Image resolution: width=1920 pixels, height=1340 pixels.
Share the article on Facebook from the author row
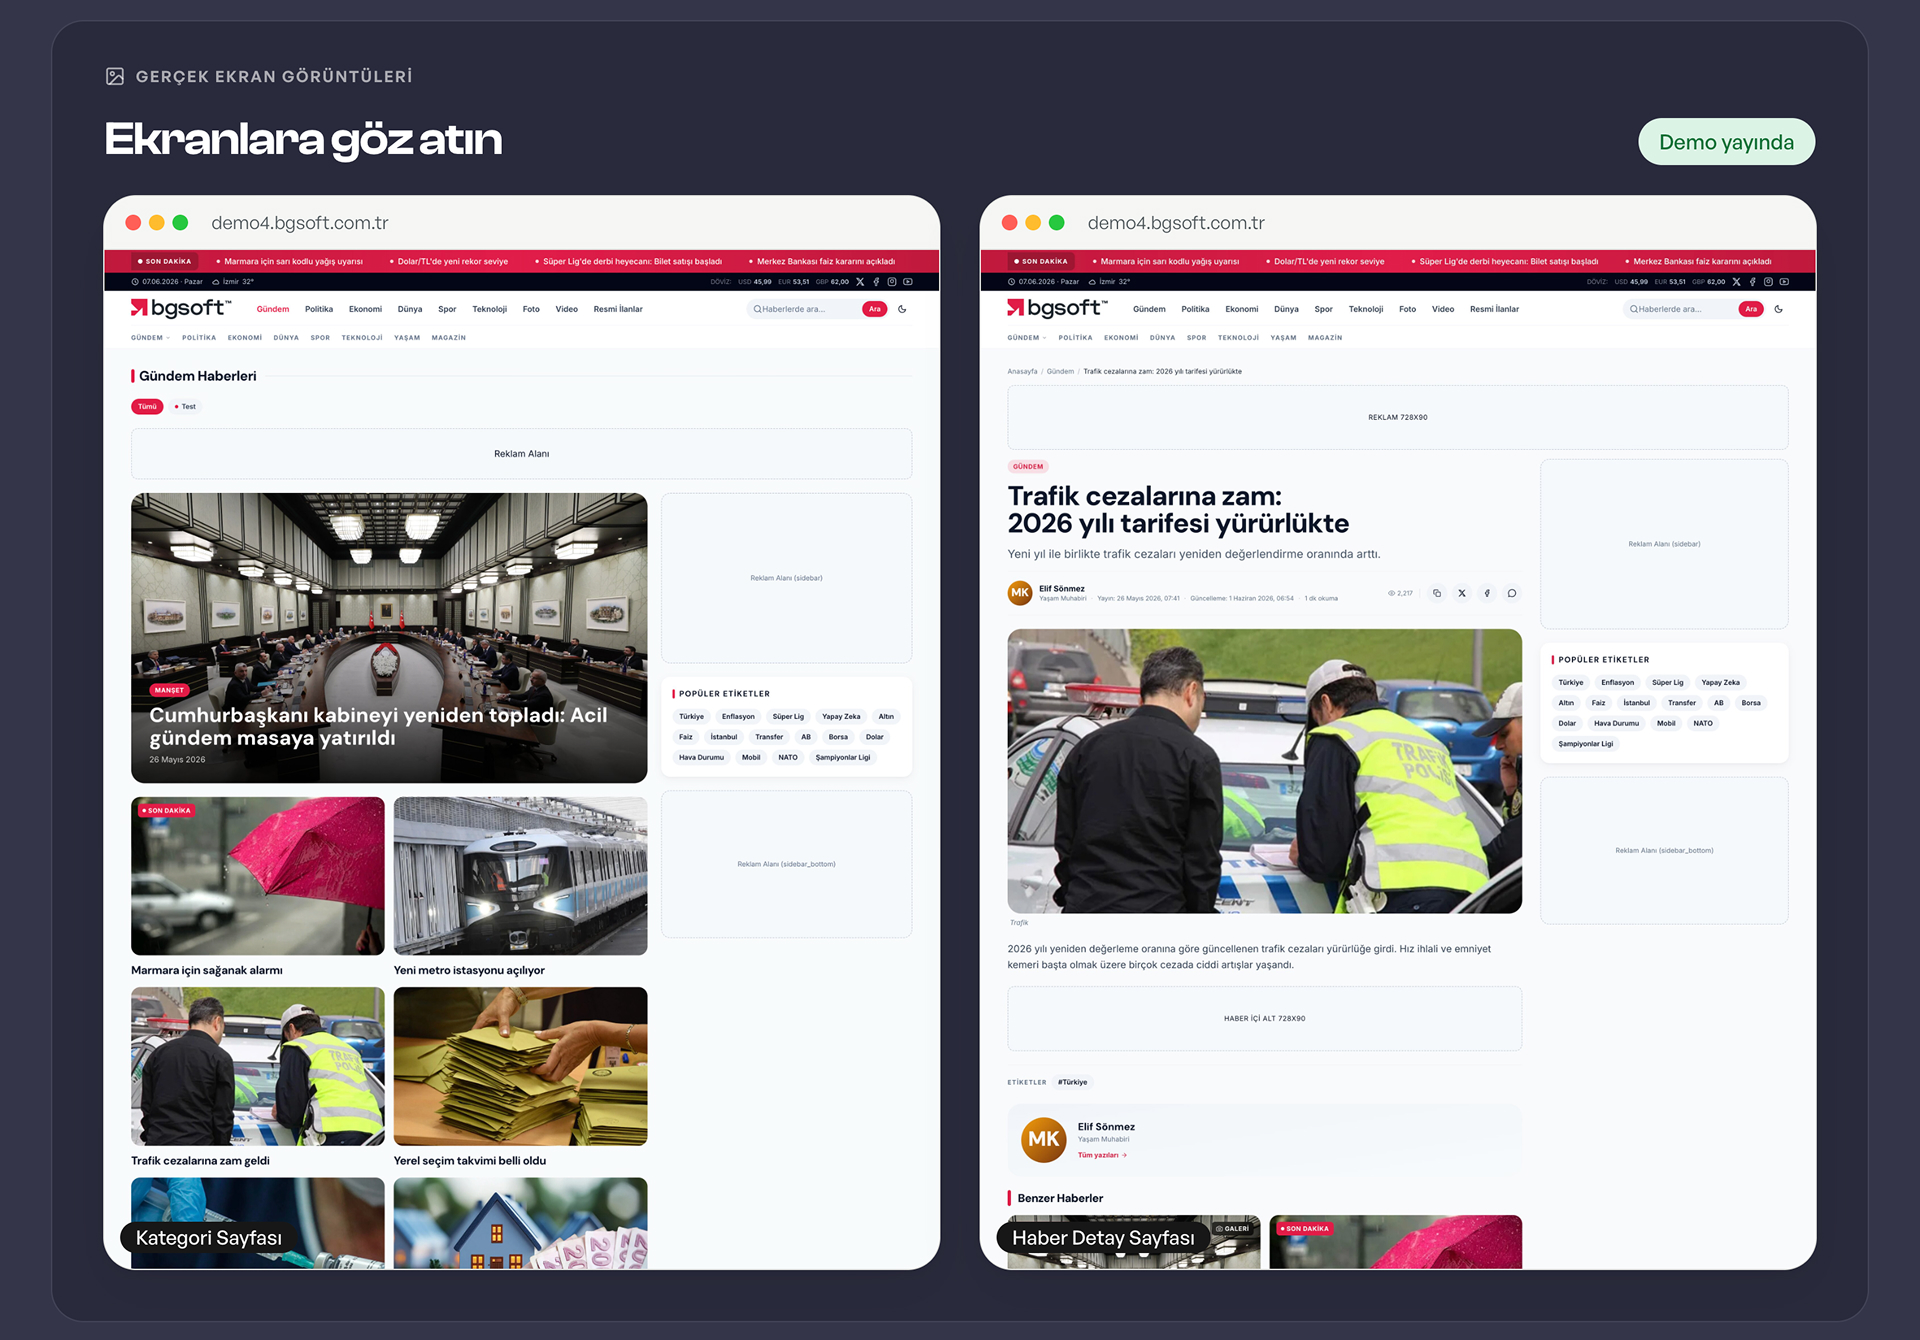coord(1487,593)
